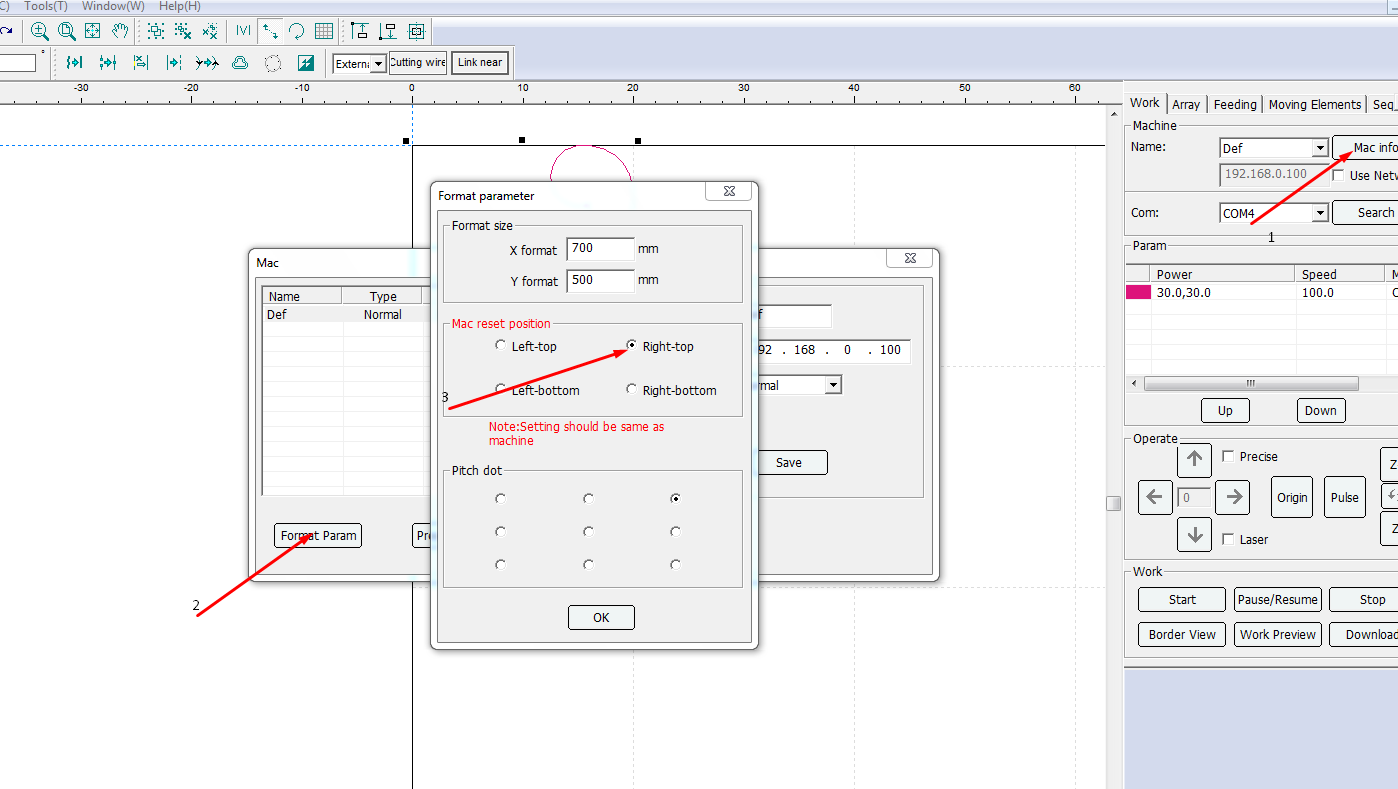Image resolution: width=1398 pixels, height=789 pixels.
Task: Toggle the grid display icon
Action: click(x=324, y=31)
